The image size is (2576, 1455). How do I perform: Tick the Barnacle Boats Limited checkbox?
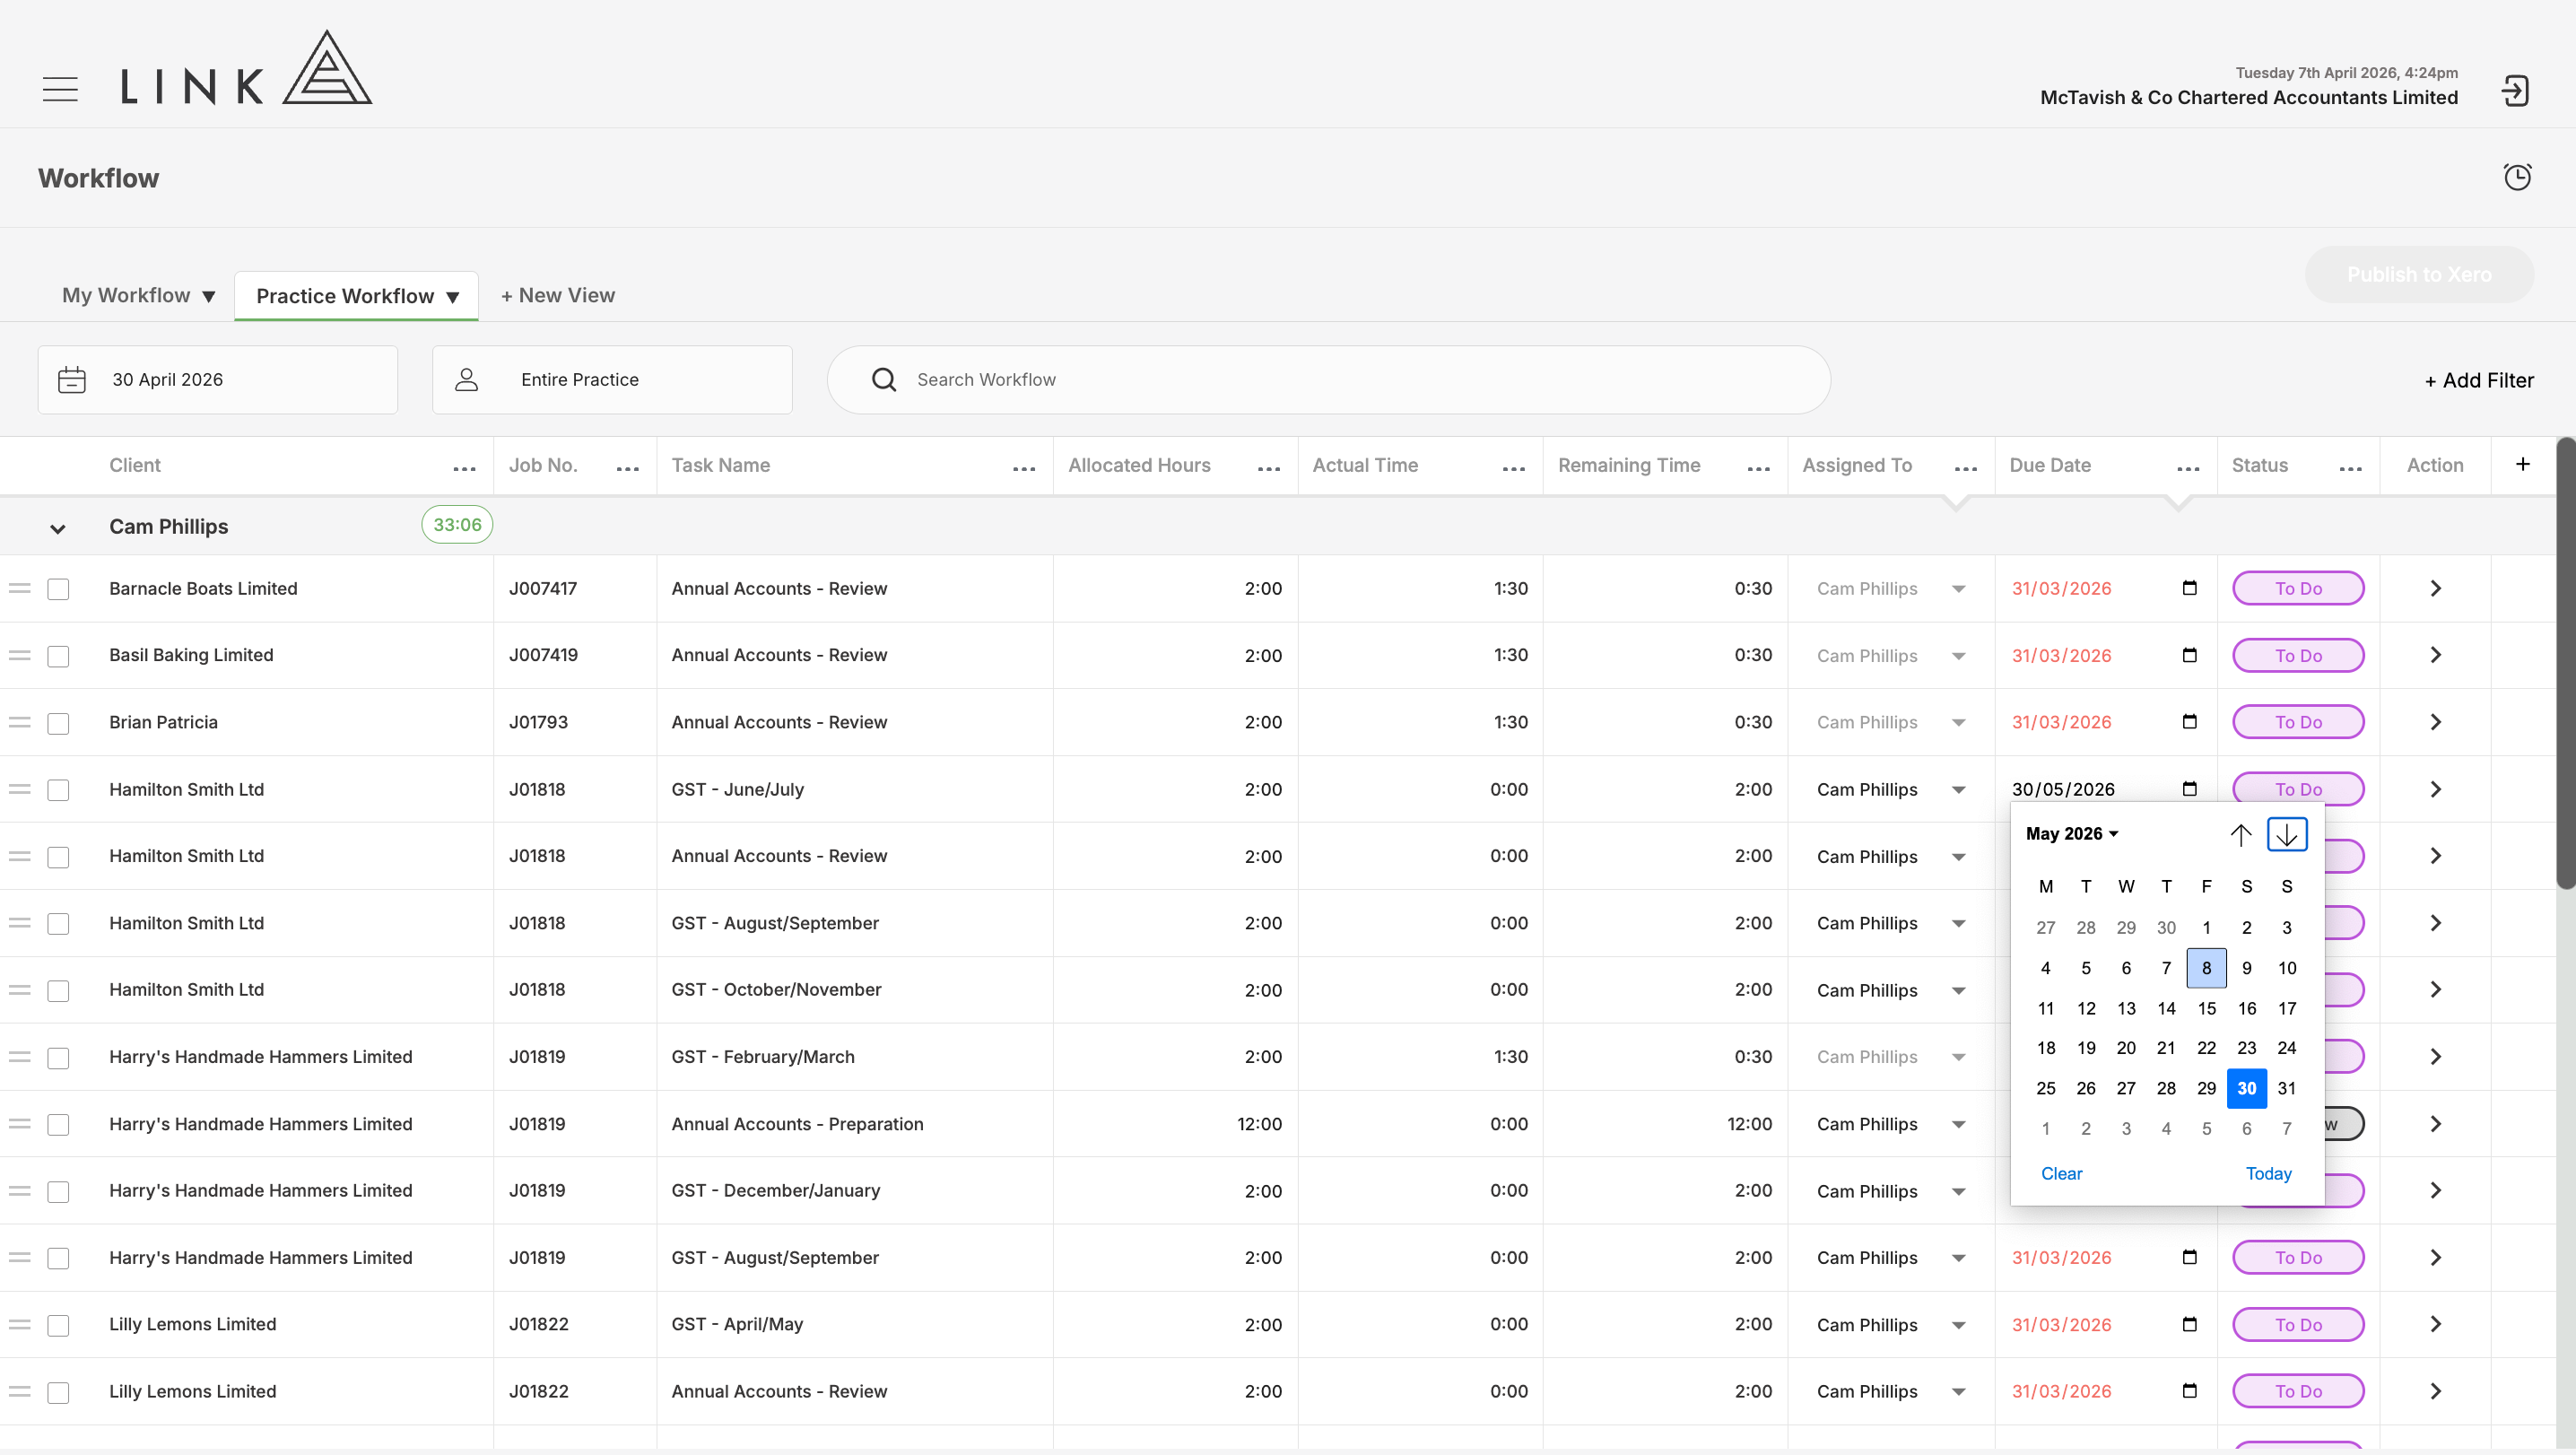(59, 589)
